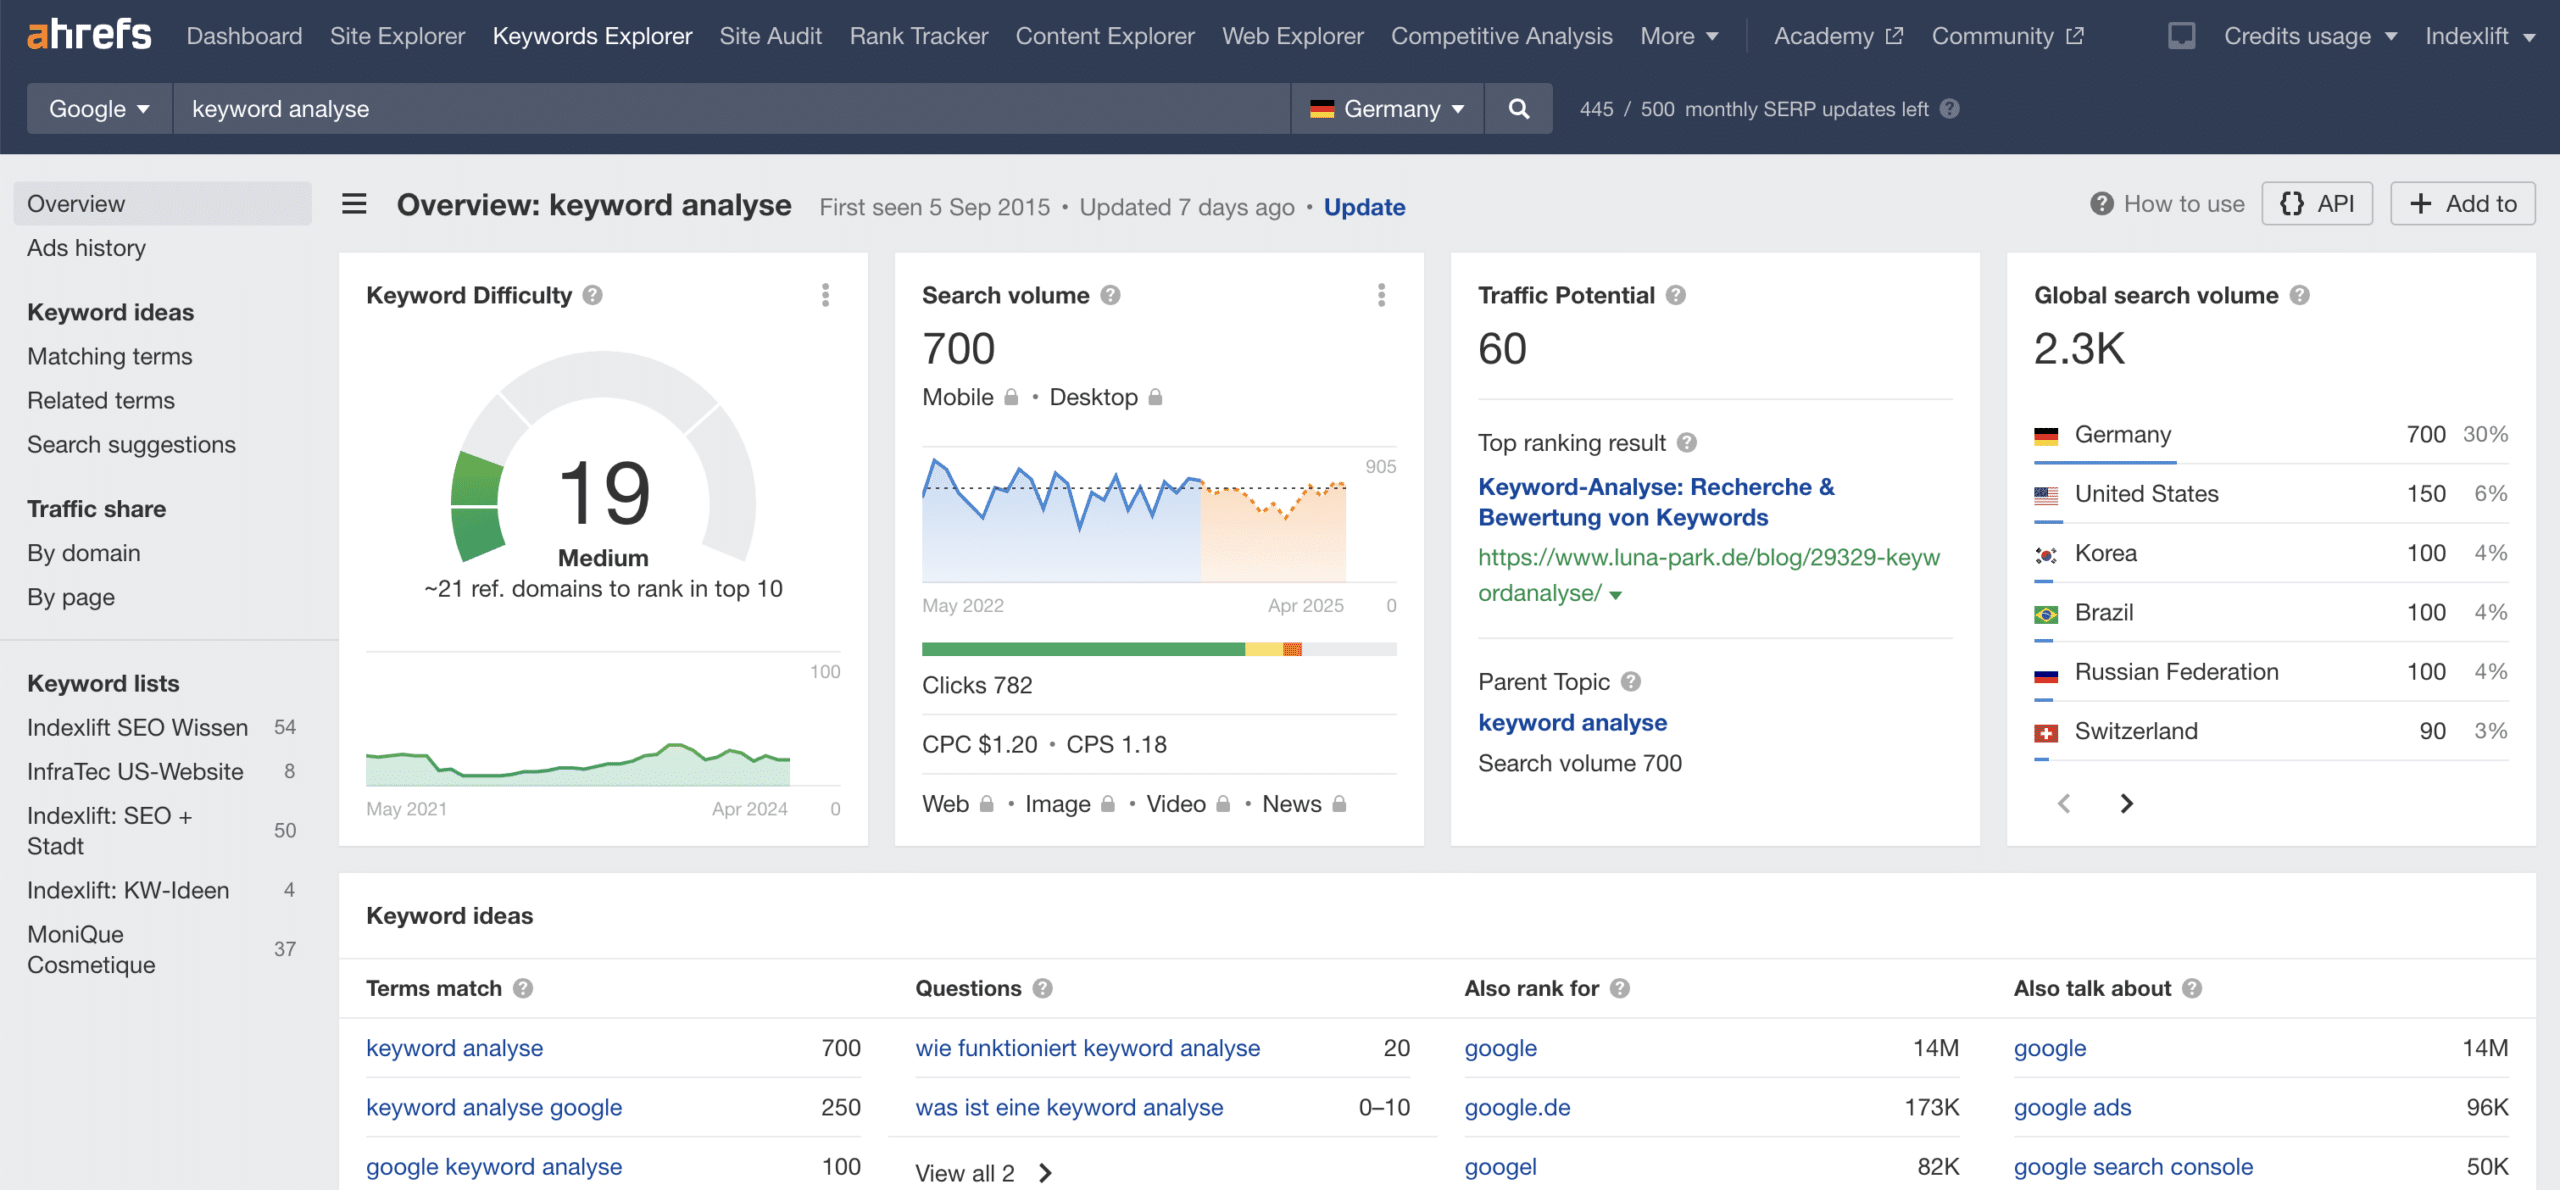This screenshot has height=1190, width=2560.
Task: Go to previous page of countries list
Action: pyautogui.click(x=2063, y=803)
